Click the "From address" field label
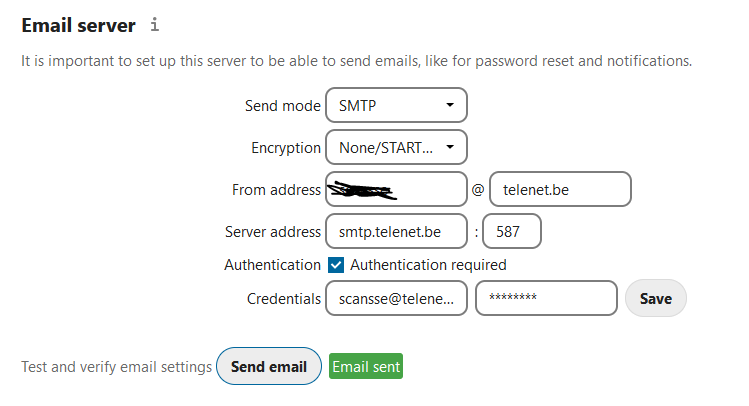 [276, 189]
